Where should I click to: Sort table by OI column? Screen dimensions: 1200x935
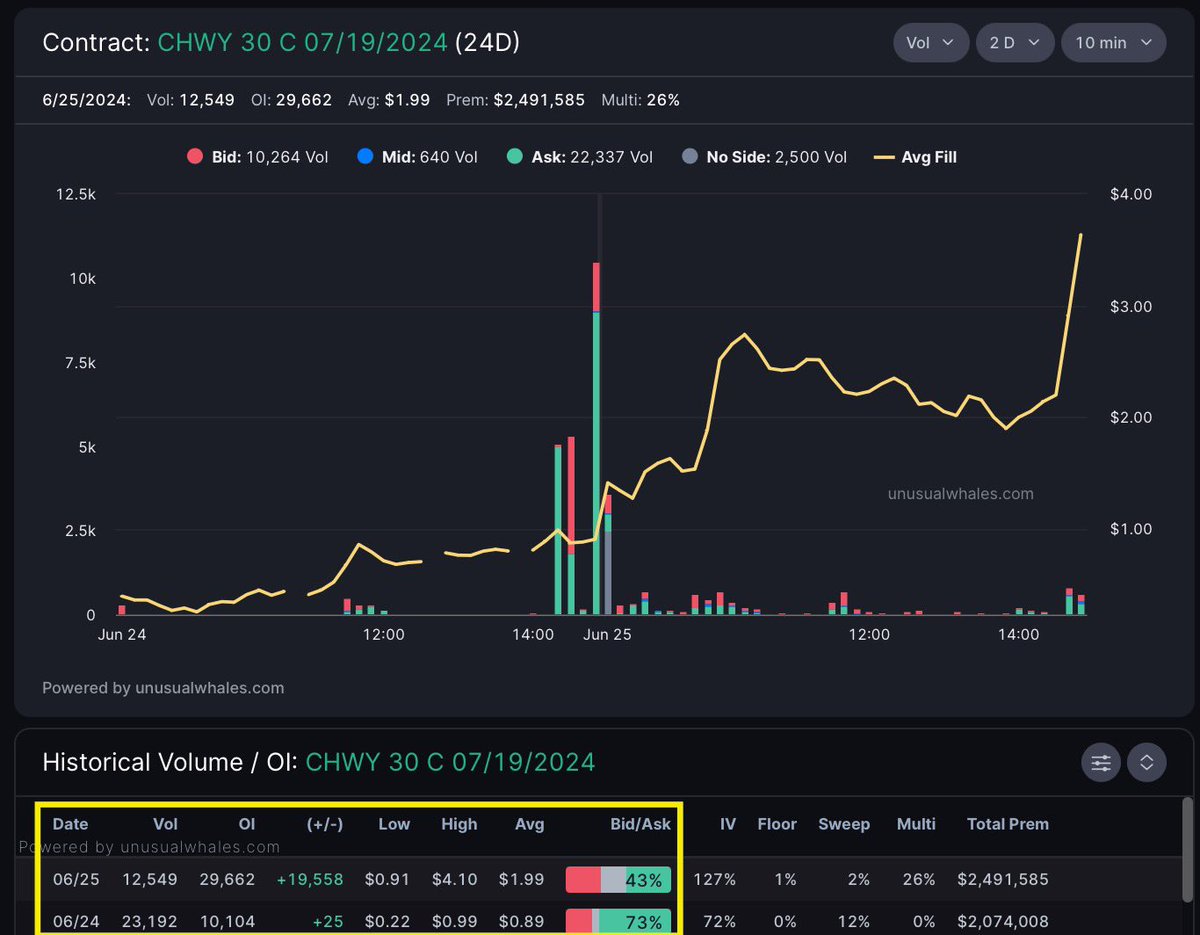click(247, 824)
